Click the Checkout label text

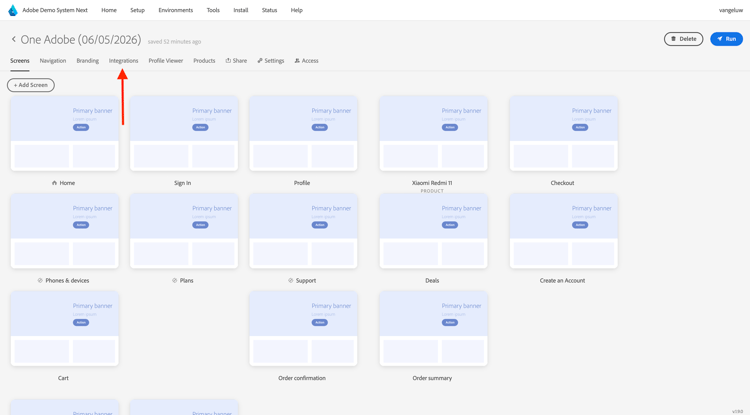tap(562, 183)
